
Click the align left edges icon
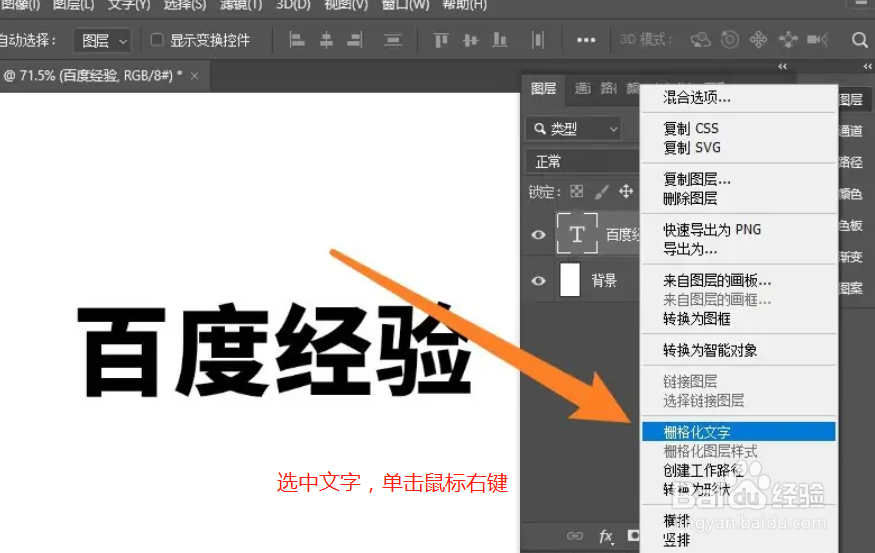coord(297,40)
